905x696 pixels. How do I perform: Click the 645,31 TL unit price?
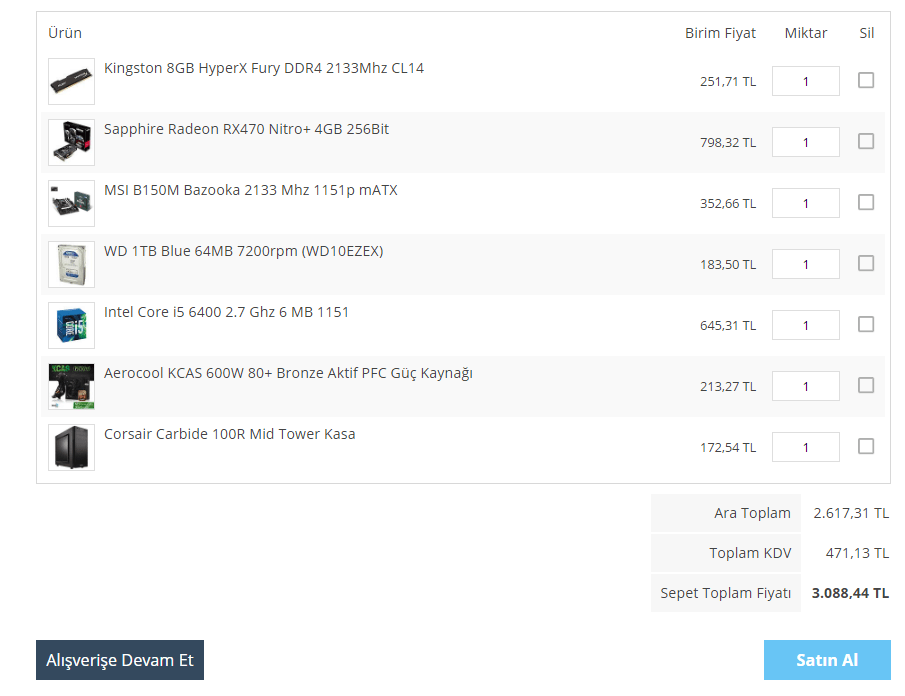pos(728,326)
